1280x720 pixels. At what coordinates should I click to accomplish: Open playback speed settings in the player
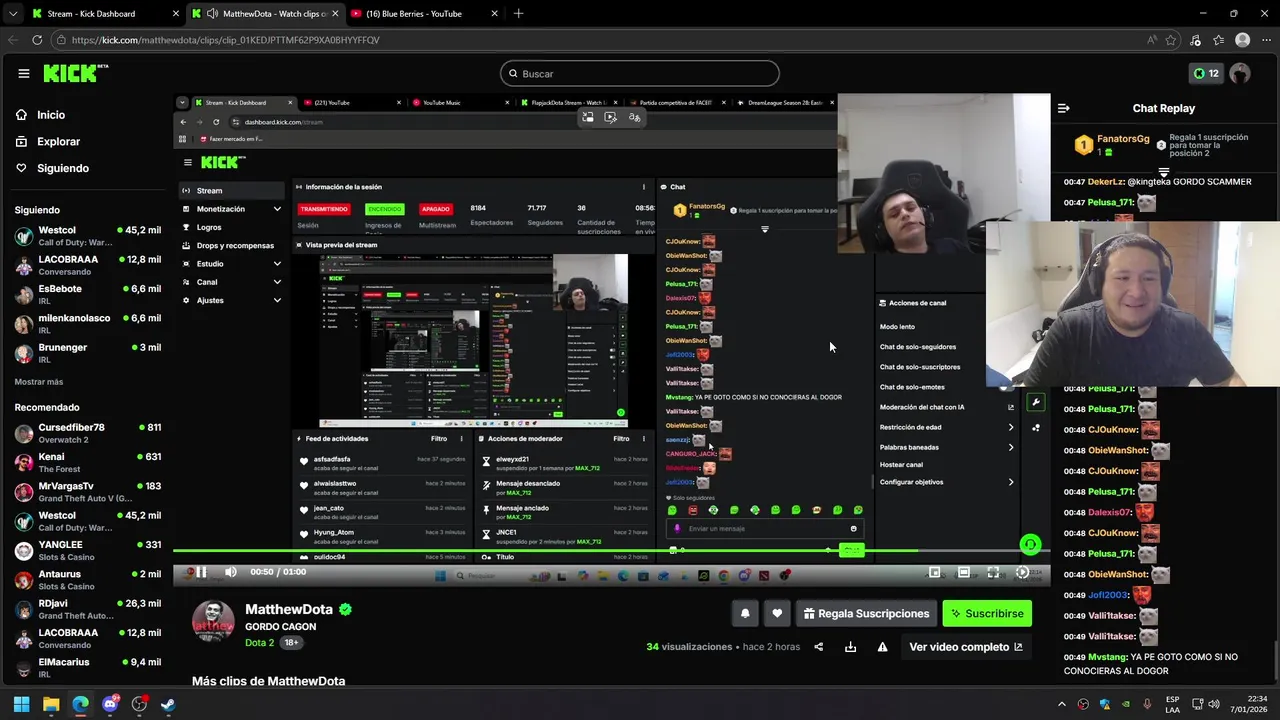pyautogui.click(x=1022, y=572)
